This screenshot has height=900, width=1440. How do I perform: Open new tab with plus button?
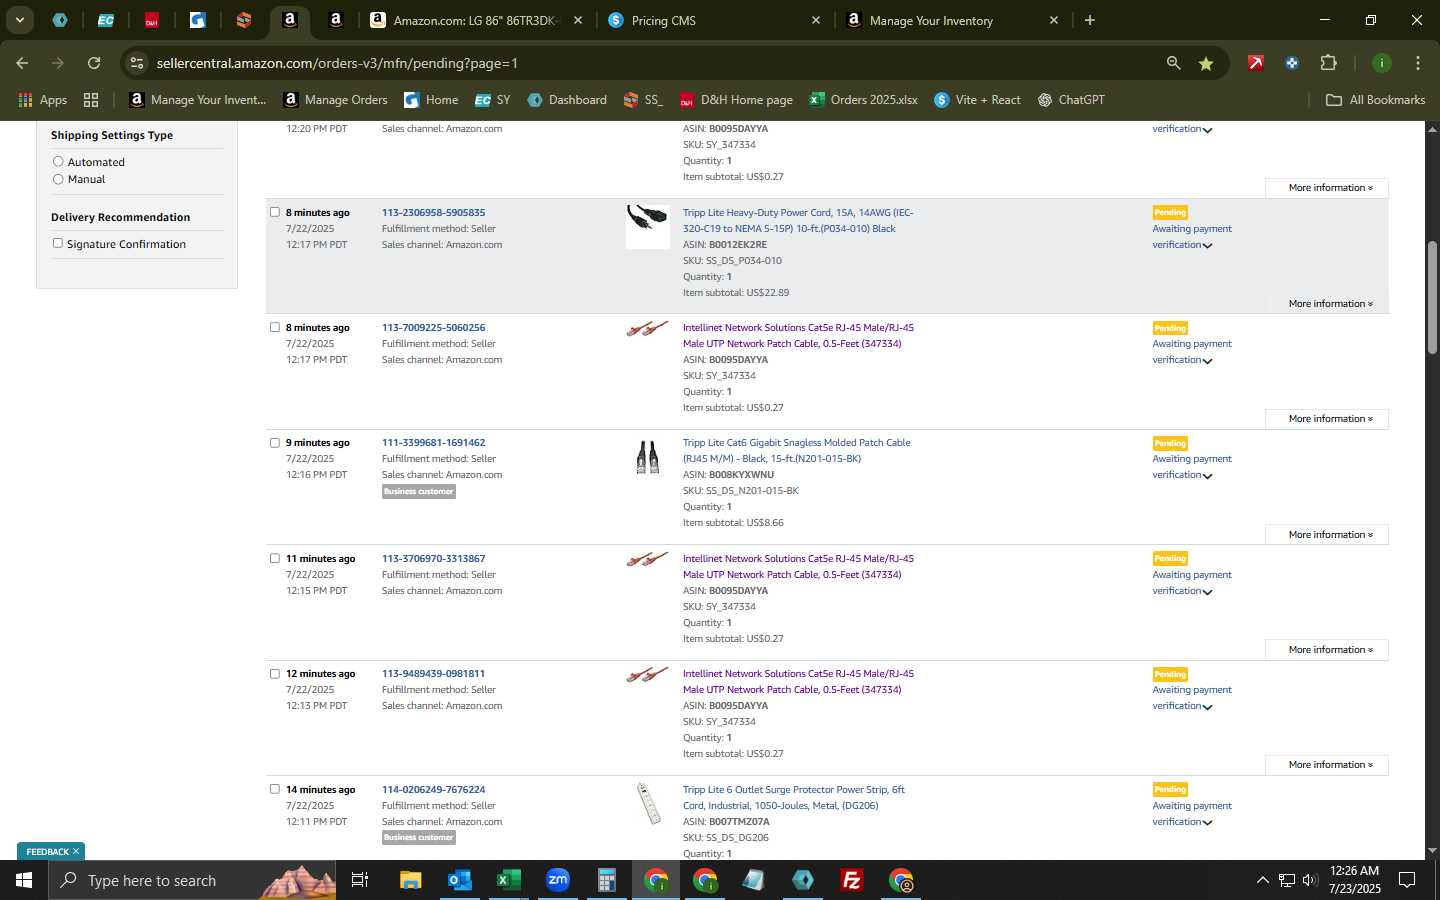pyautogui.click(x=1090, y=20)
